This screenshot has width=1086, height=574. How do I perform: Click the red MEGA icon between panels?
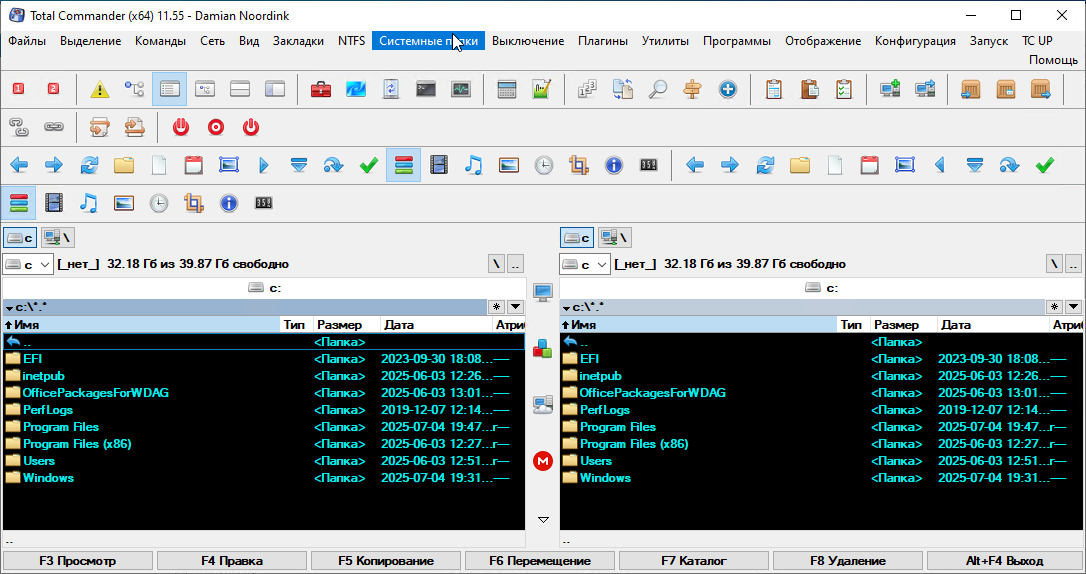(543, 461)
